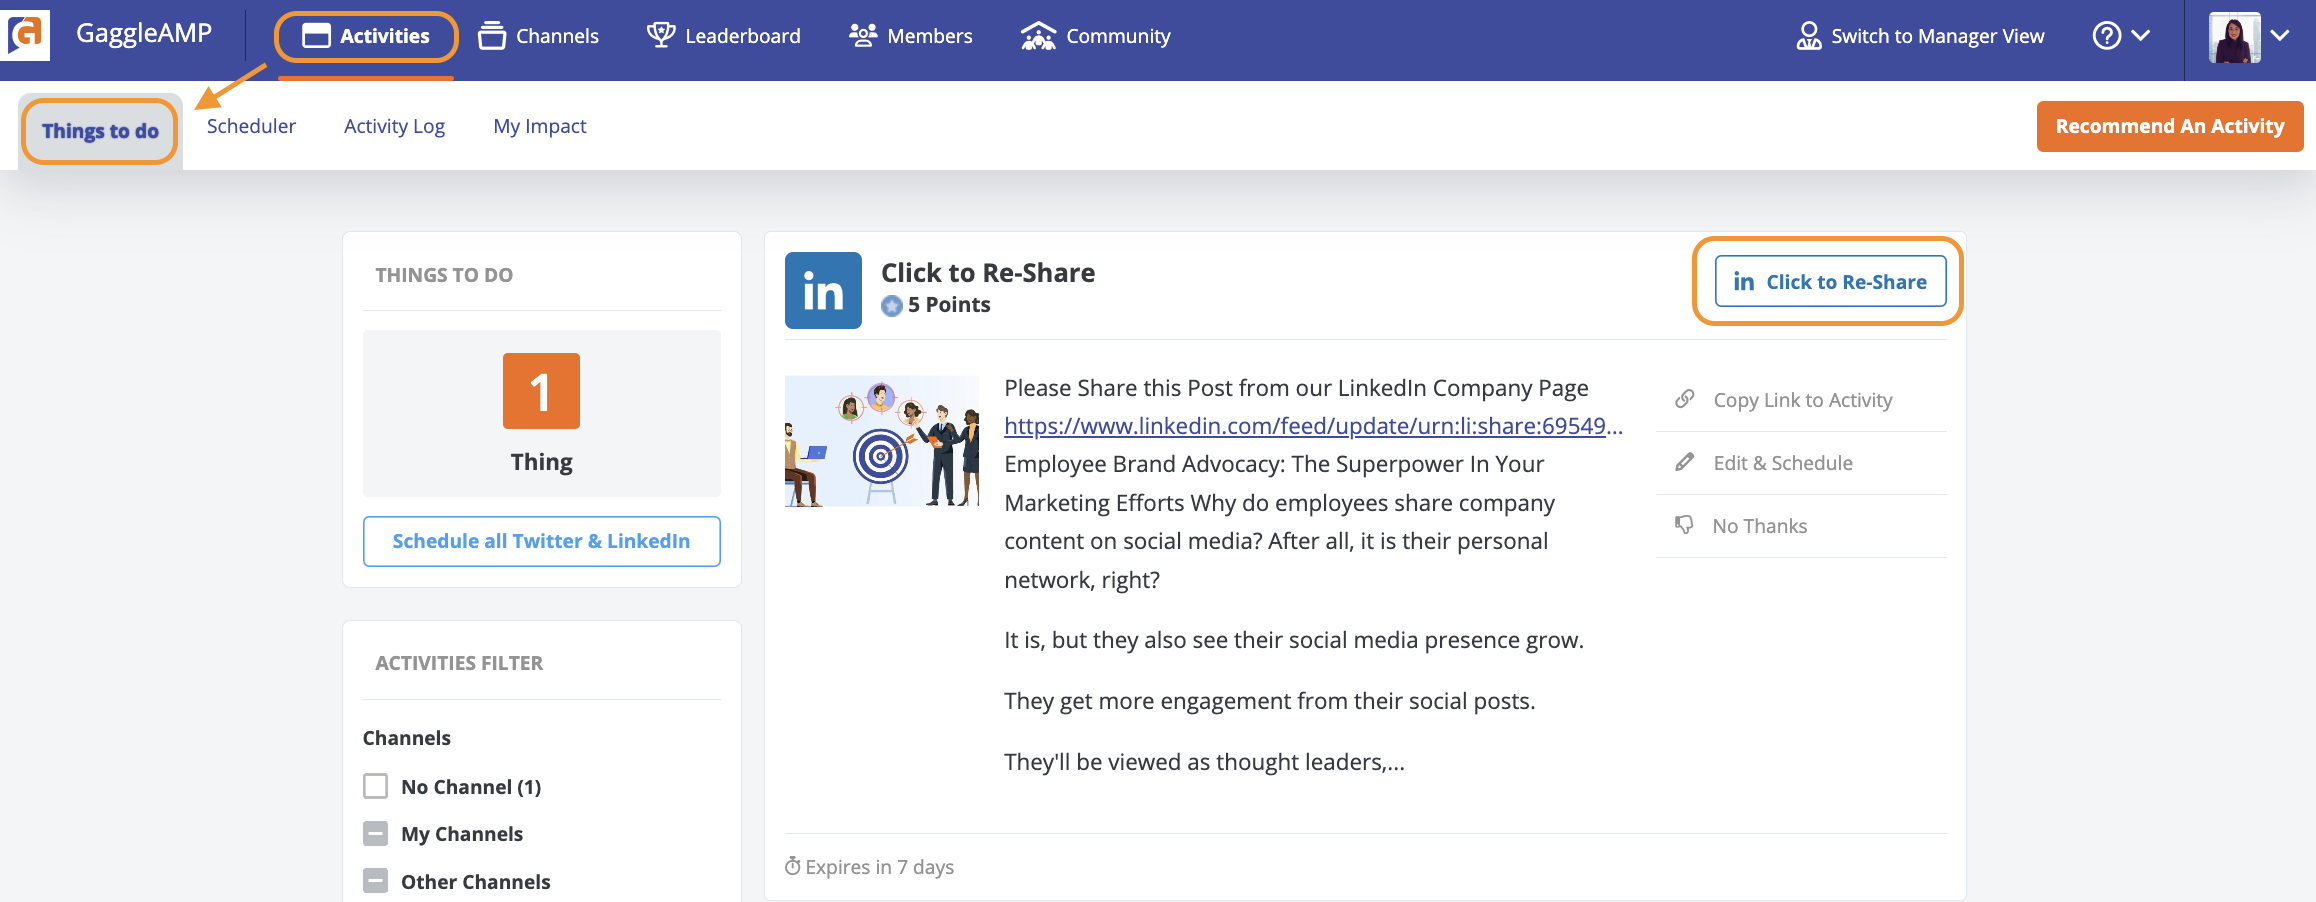
Task: Expand the help question-mark dropdown
Action: pos(2121,36)
